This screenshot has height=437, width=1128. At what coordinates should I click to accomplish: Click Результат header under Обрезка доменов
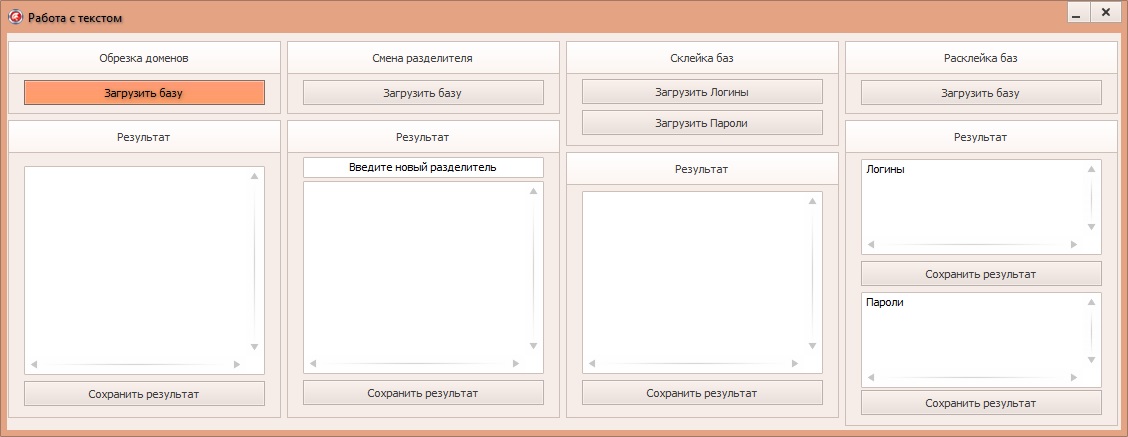tap(144, 136)
